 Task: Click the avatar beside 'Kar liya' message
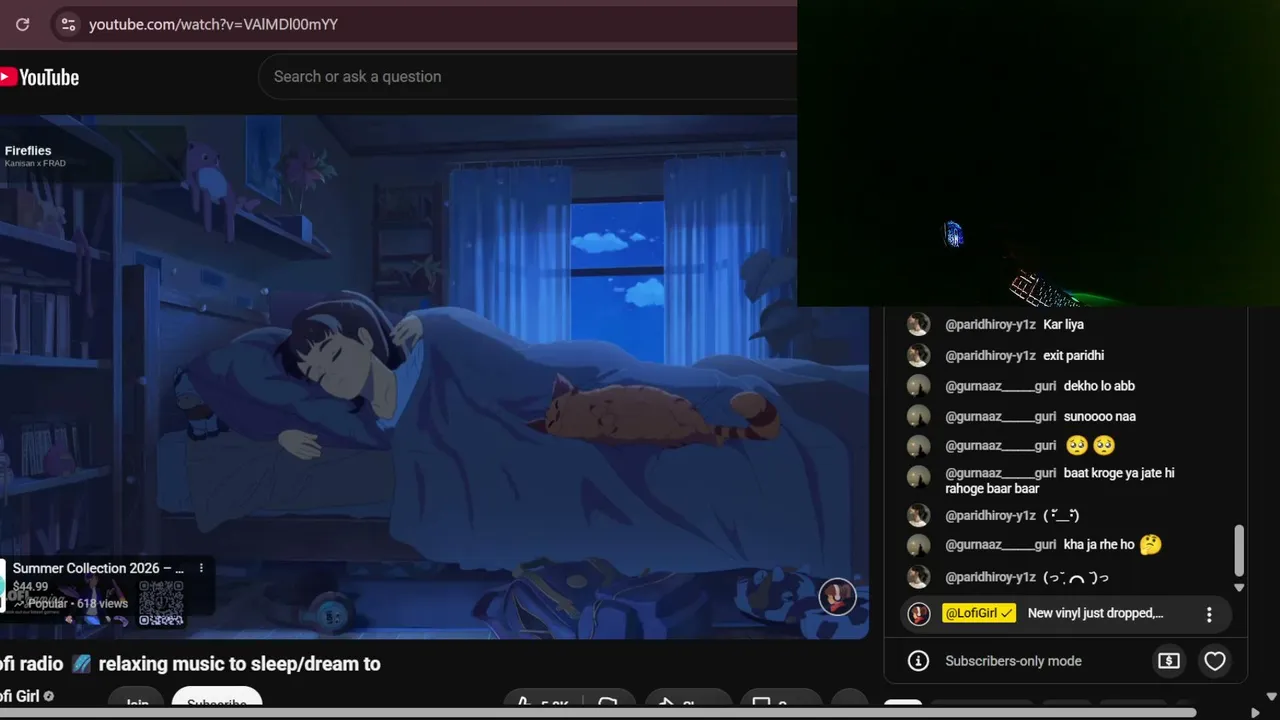(x=918, y=324)
